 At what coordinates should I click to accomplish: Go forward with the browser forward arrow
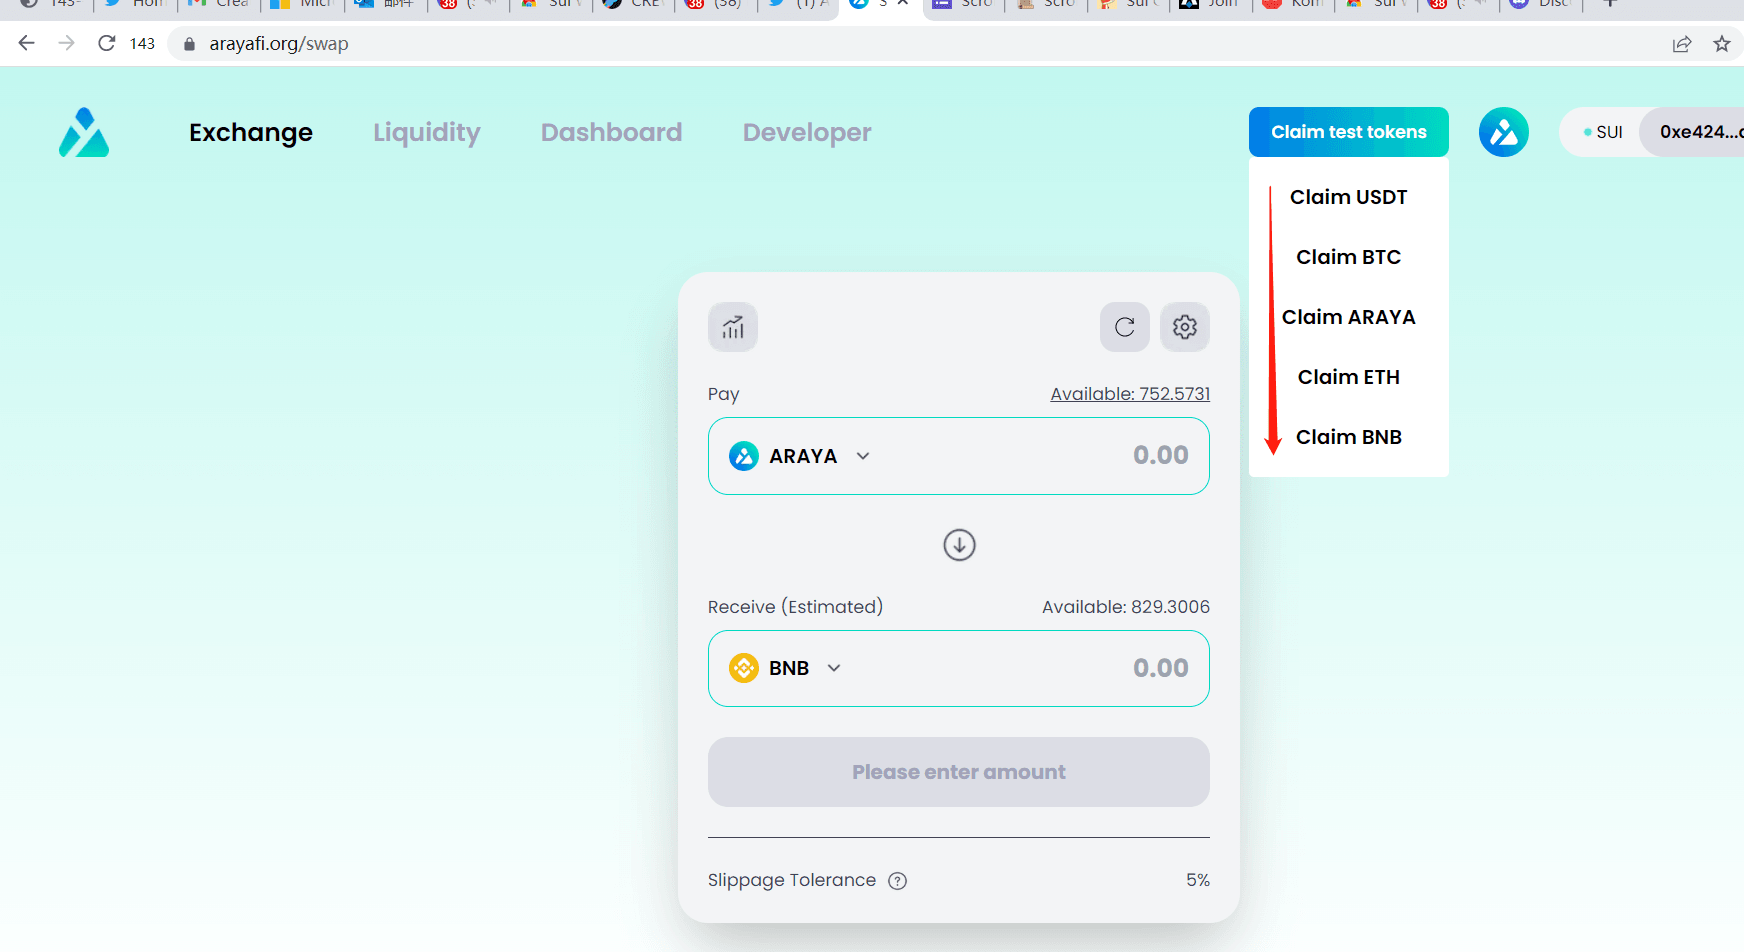[66, 43]
